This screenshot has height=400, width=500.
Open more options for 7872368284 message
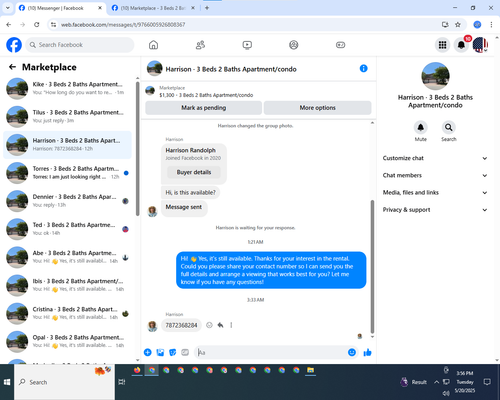point(231,325)
